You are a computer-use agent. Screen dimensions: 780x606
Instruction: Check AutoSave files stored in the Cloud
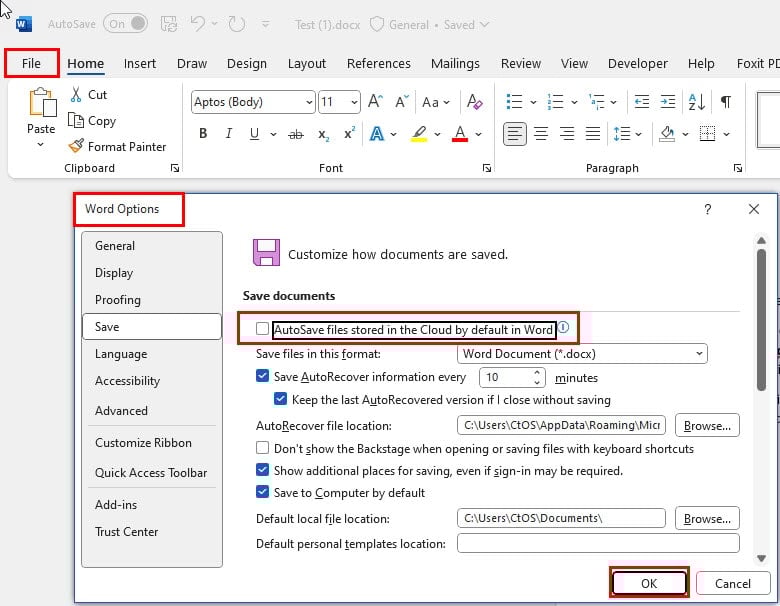262,328
